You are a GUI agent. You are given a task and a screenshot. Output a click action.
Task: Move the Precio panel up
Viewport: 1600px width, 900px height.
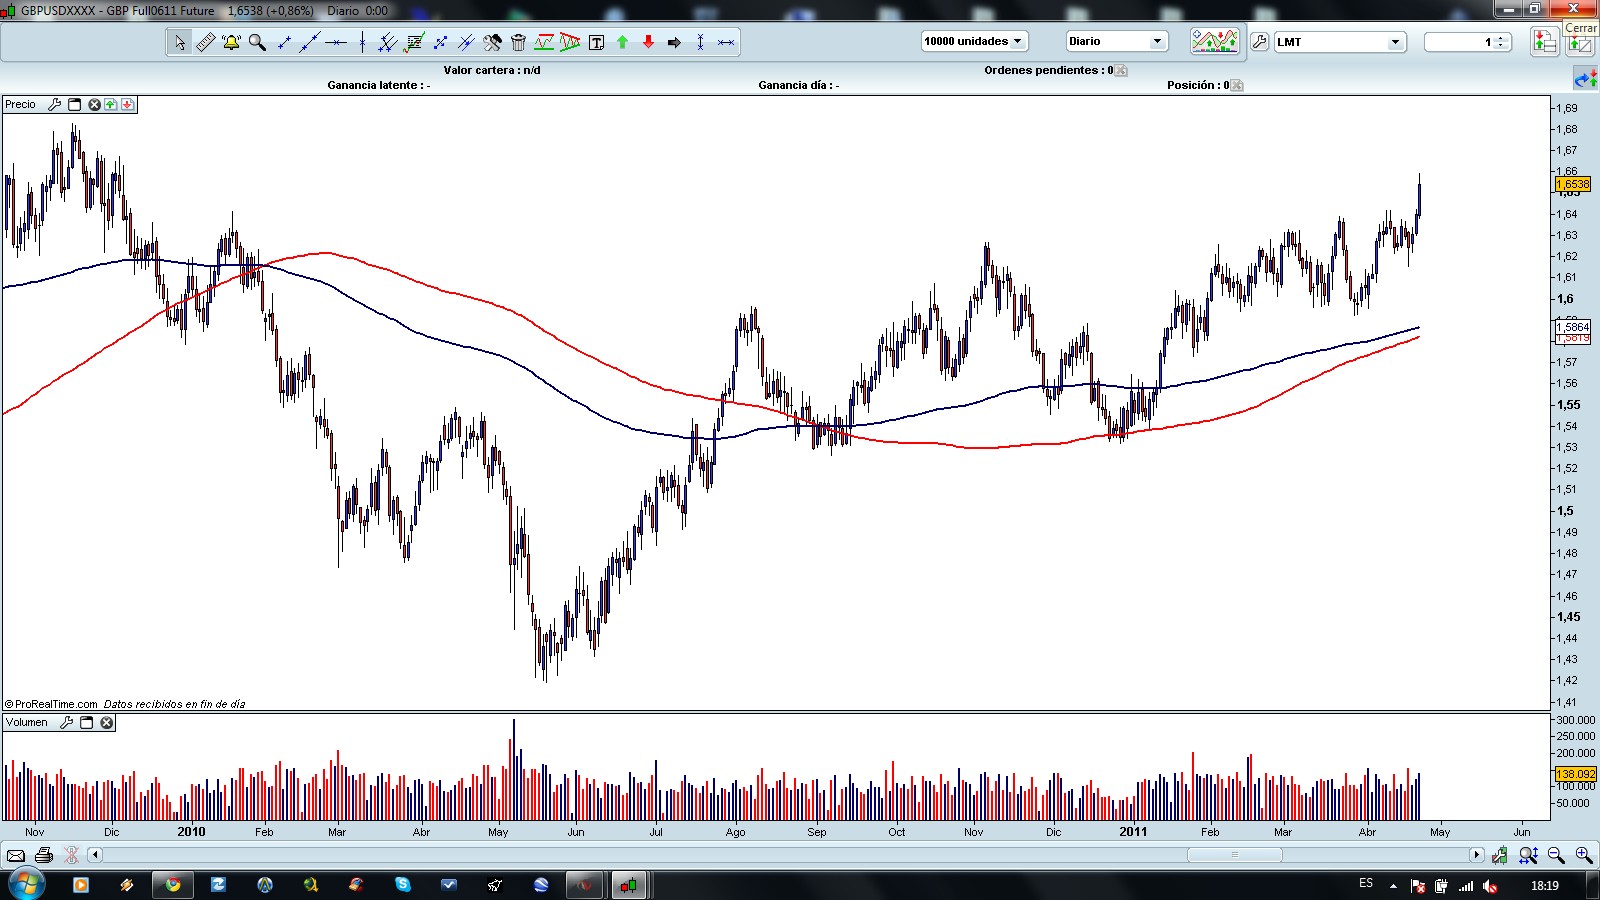(111, 104)
